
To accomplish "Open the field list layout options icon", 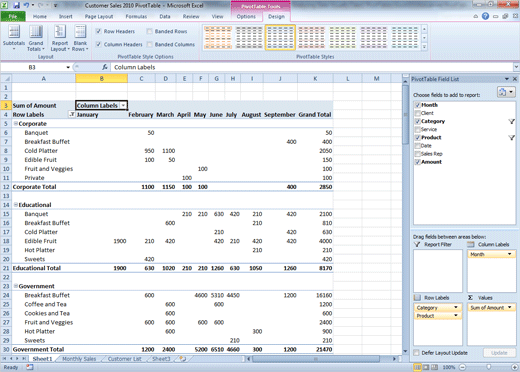I will click(x=506, y=92).
